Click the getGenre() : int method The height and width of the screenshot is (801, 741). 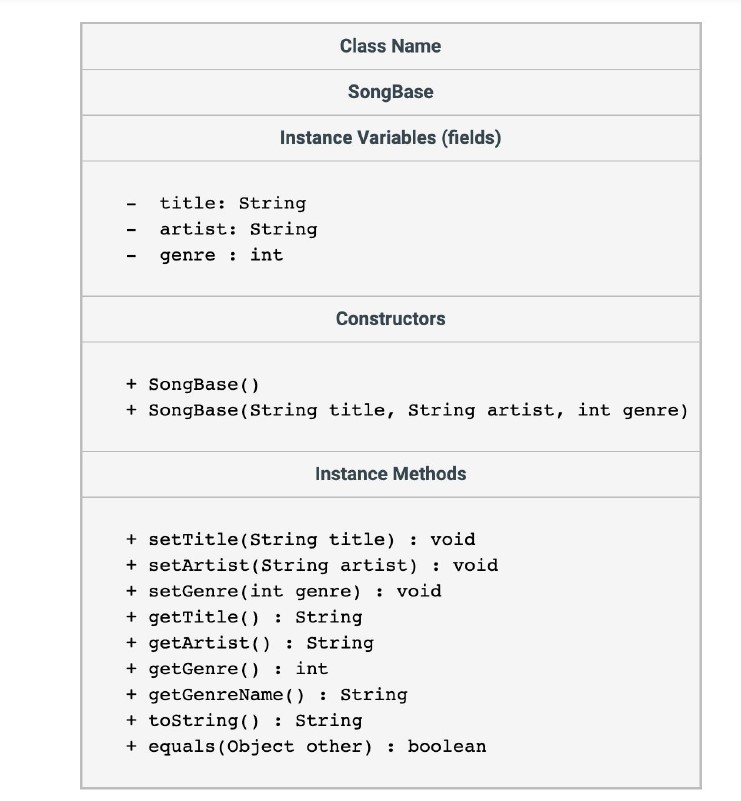coord(238,668)
